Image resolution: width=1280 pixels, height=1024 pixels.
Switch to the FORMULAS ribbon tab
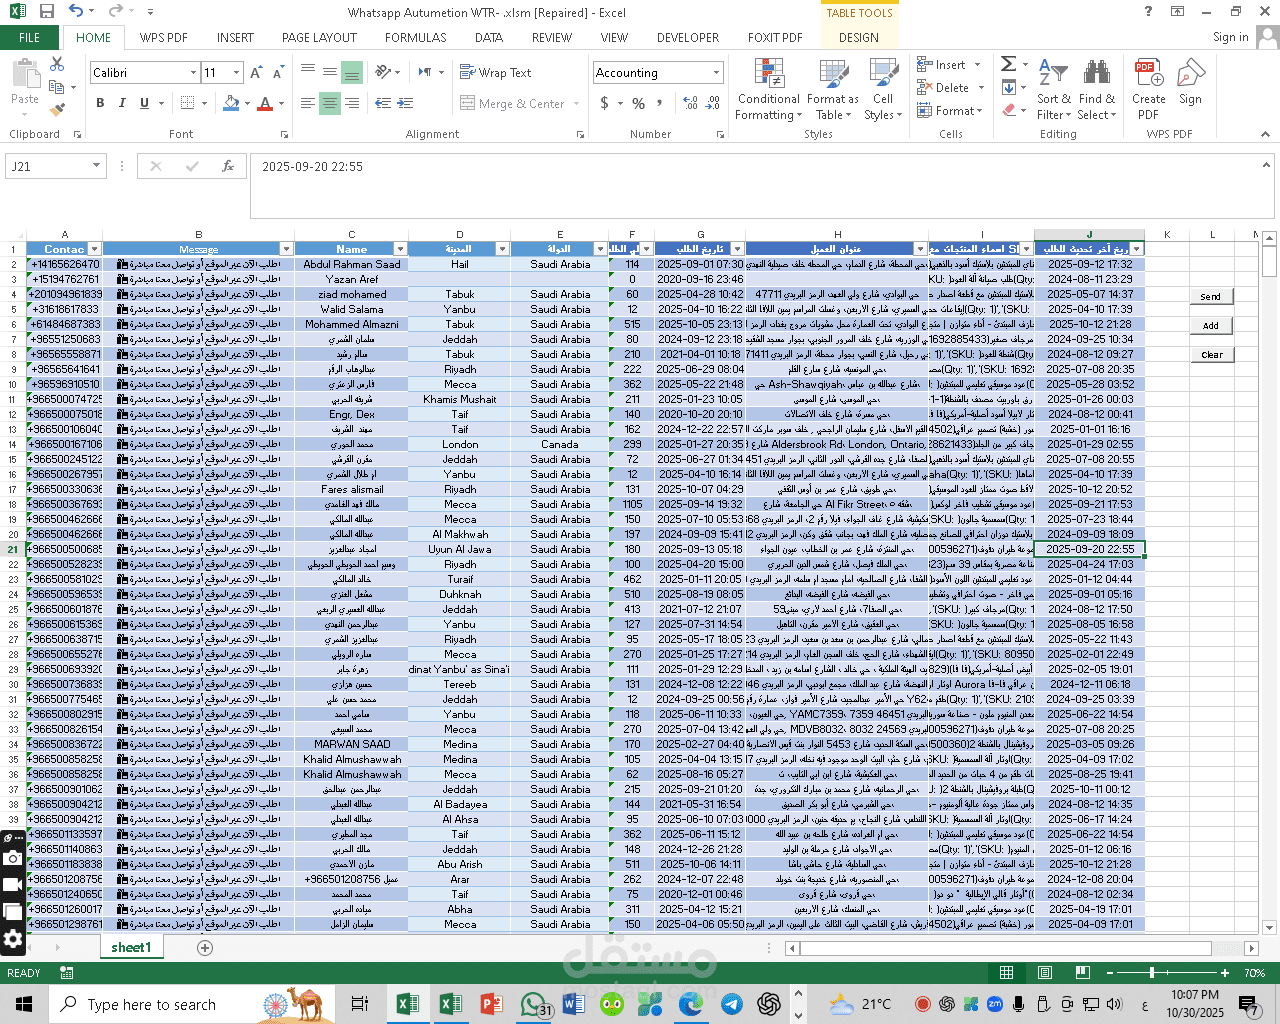414,37
